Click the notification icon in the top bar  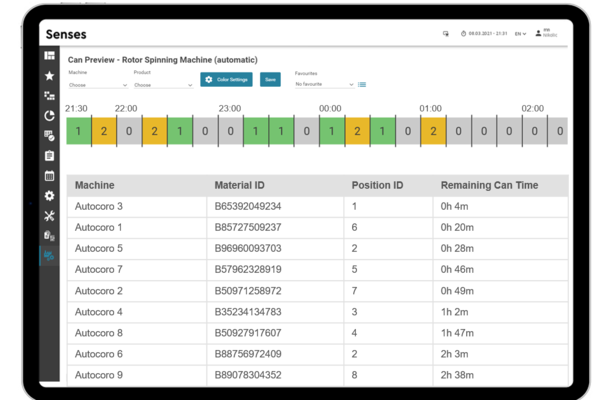(x=446, y=34)
